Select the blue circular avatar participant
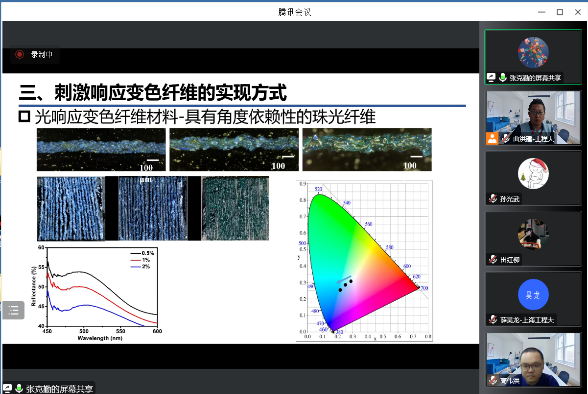 (533, 294)
